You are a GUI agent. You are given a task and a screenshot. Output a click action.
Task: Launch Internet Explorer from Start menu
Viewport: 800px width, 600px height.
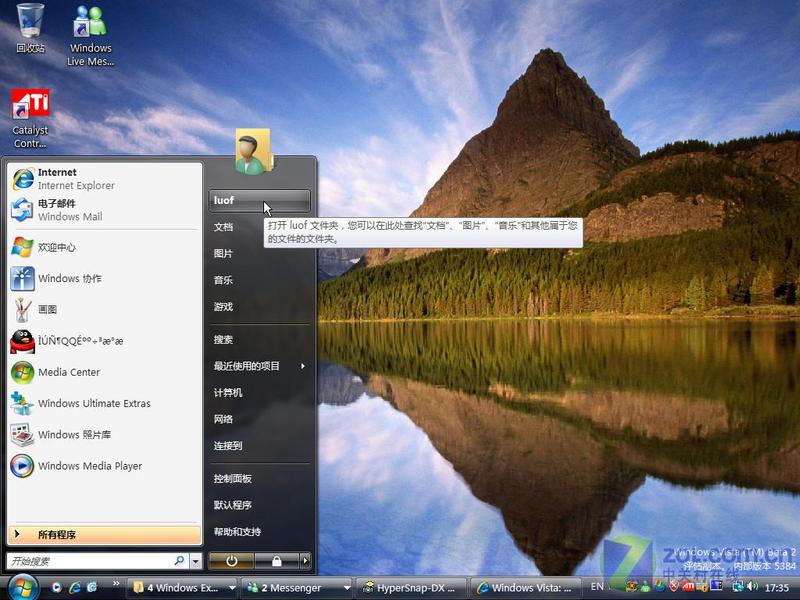(105, 179)
